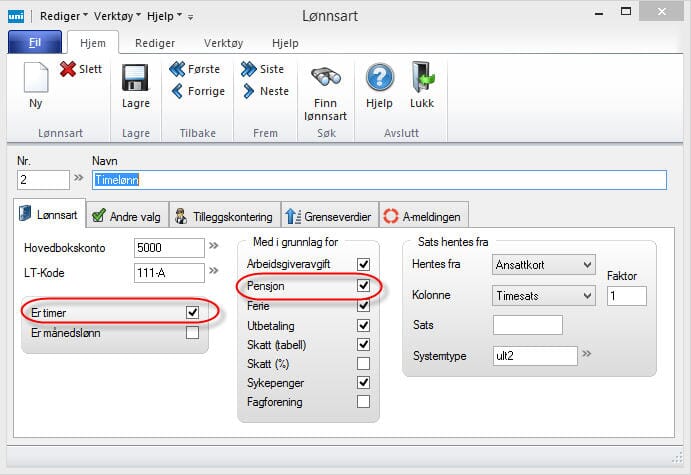This screenshot has width=691, height=475.
Task: Switch to the Grenseverdier tab
Action: click(x=330, y=215)
